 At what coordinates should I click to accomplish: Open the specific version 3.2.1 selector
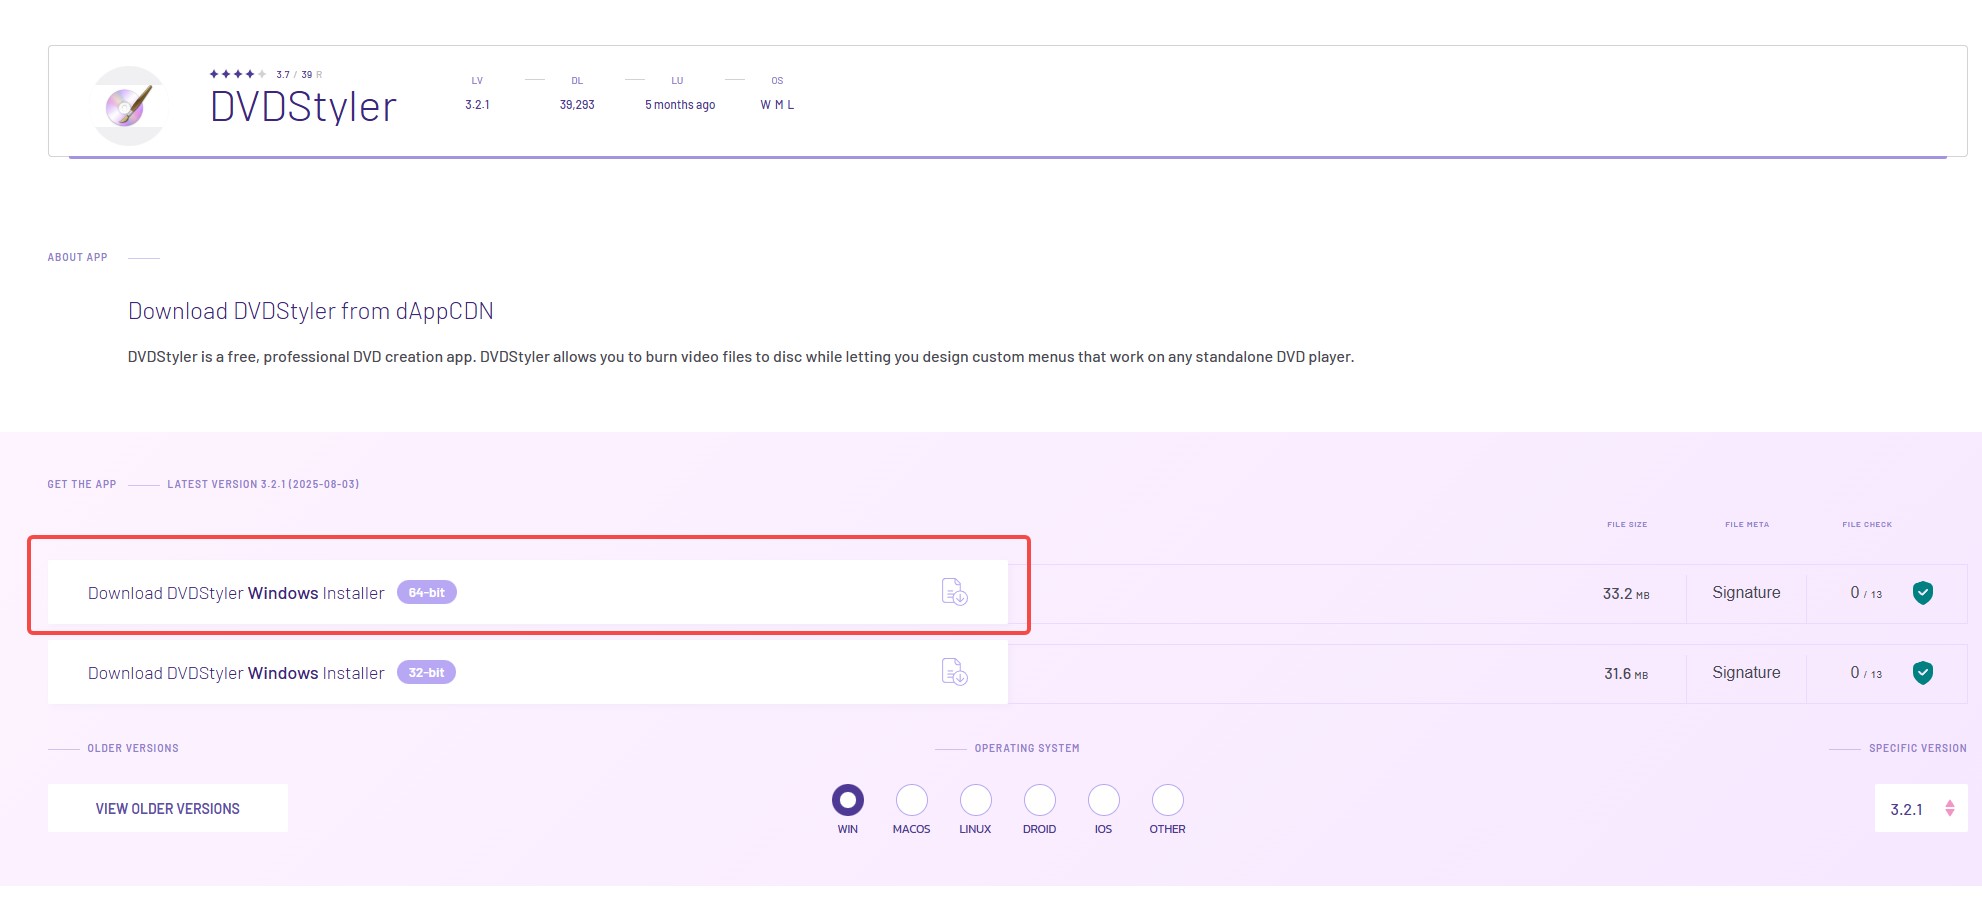click(x=1921, y=808)
